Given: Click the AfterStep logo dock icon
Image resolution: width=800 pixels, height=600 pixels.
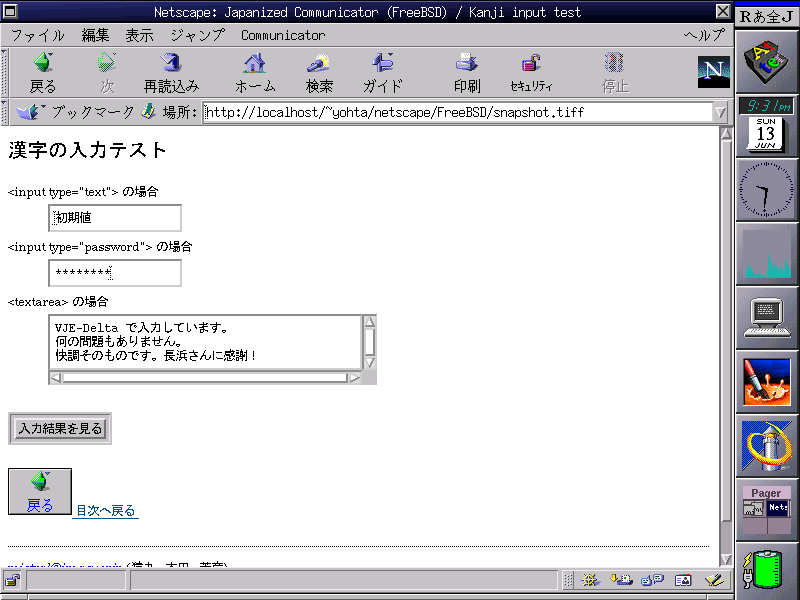Looking at the screenshot, I should pyautogui.click(x=766, y=62).
